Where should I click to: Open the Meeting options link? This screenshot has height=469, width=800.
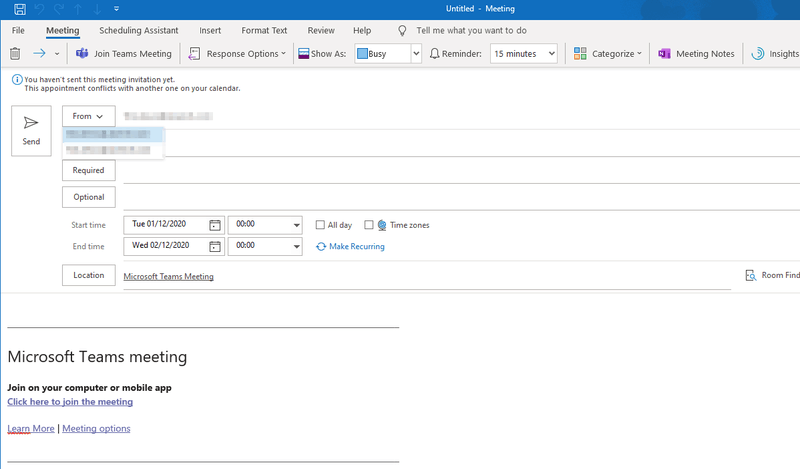click(96, 428)
